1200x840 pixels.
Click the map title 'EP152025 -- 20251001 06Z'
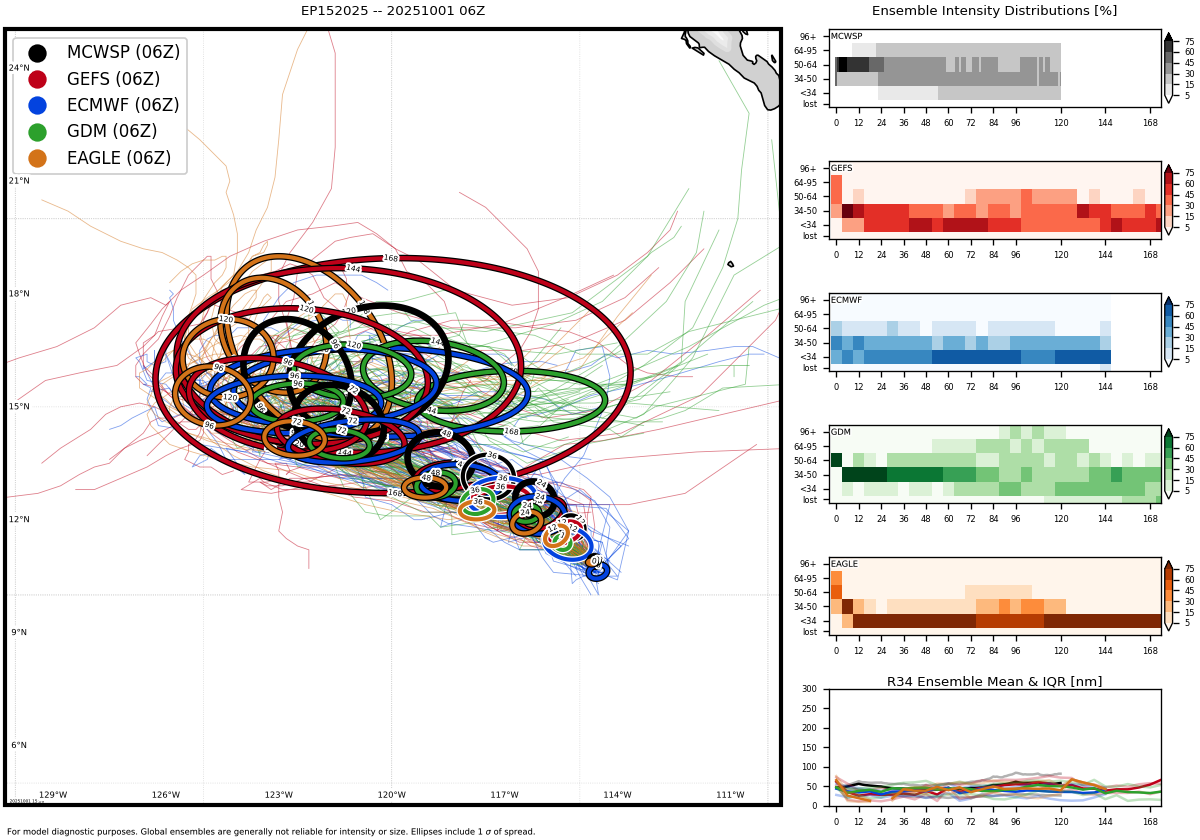(393, 11)
